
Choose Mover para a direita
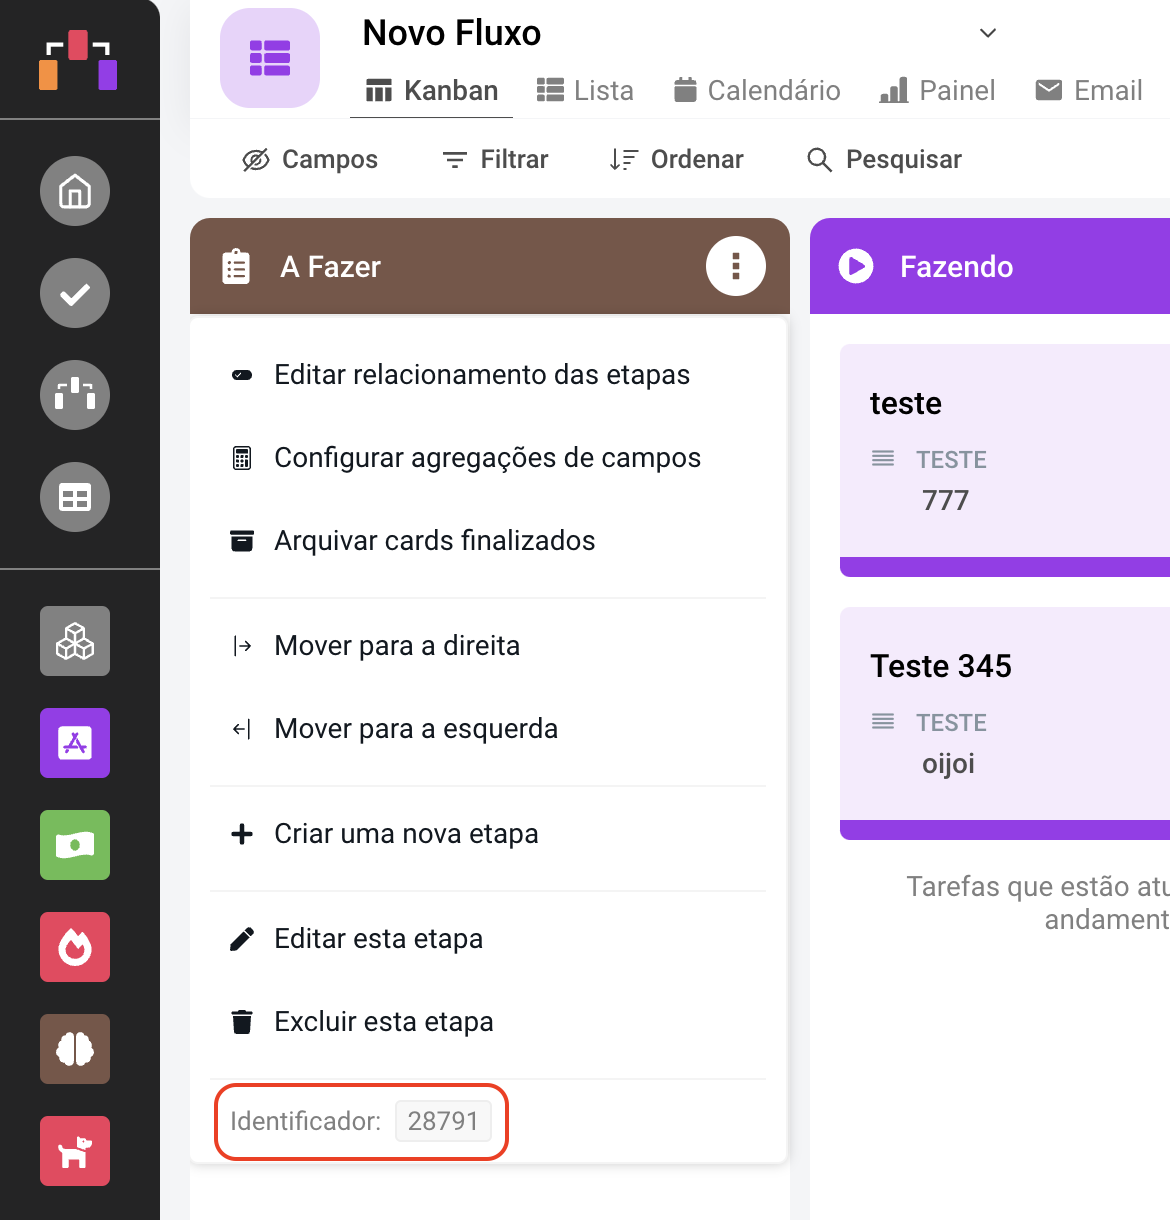point(396,646)
